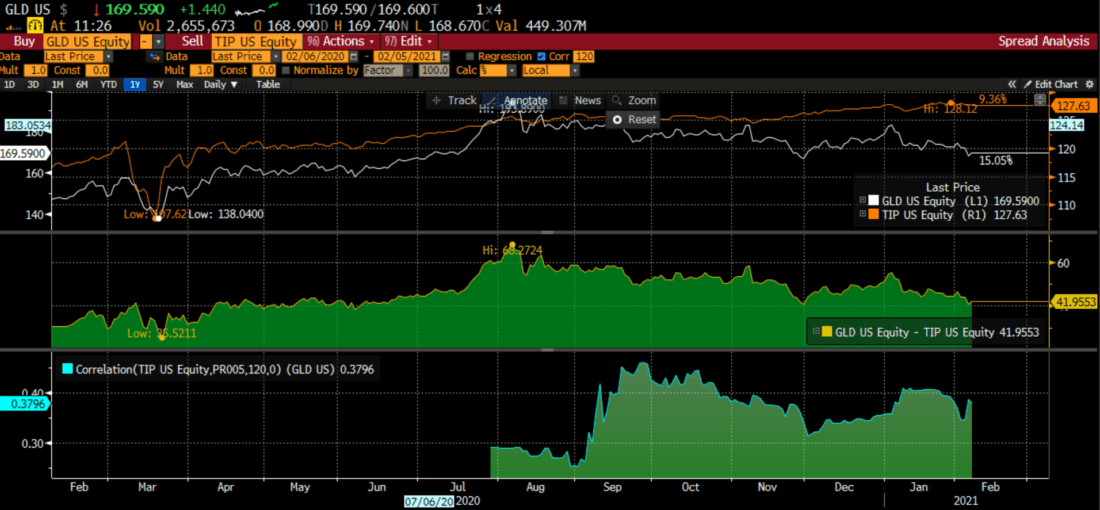This screenshot has width=1100, height=510.
Task: Collapse panel with double chevron icon
Action: tap(1012, 84)
